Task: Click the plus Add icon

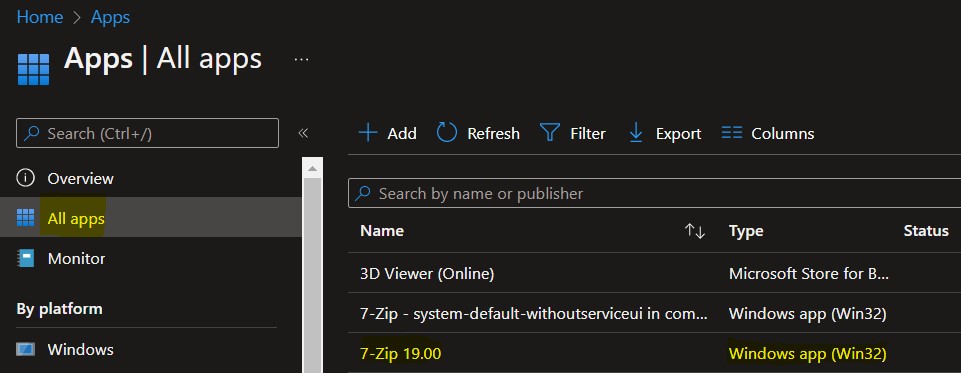Action: pos(368,133)
